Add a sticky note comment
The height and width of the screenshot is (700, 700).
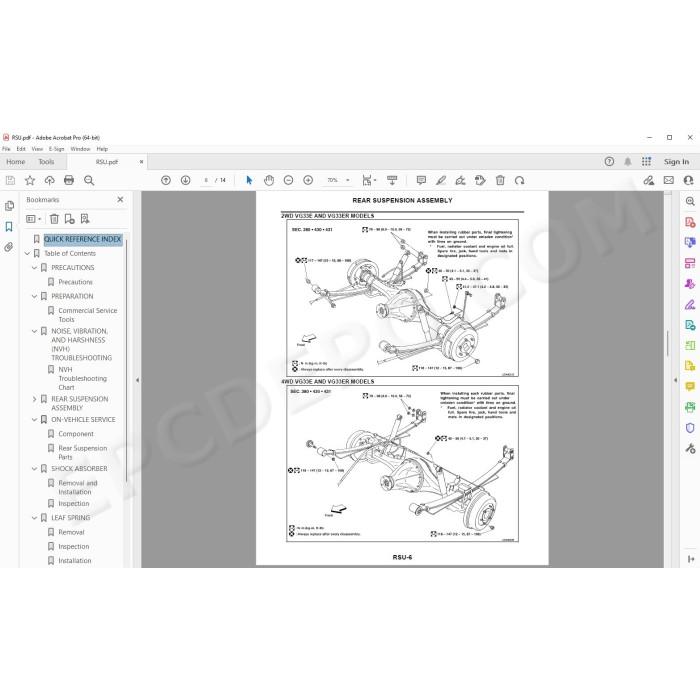click(421, 180)
